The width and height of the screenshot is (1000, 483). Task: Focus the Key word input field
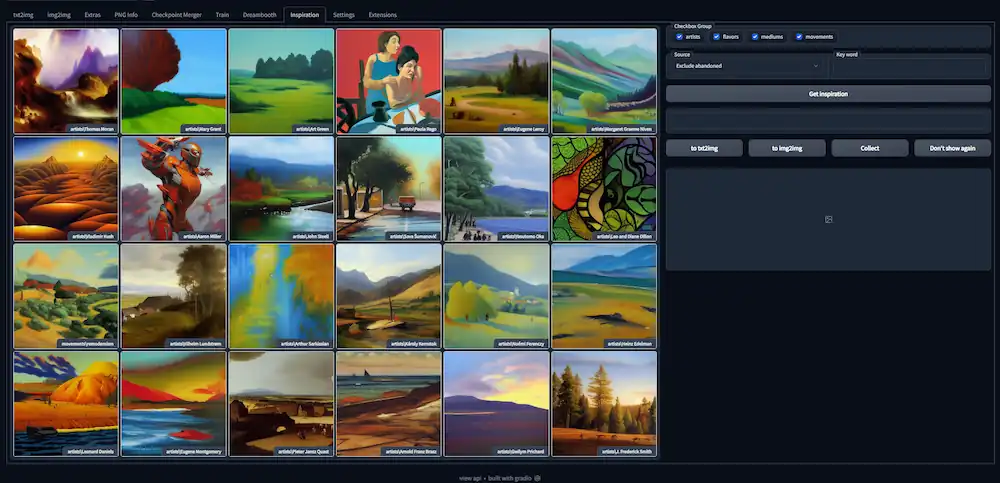[x=909, y=66]
